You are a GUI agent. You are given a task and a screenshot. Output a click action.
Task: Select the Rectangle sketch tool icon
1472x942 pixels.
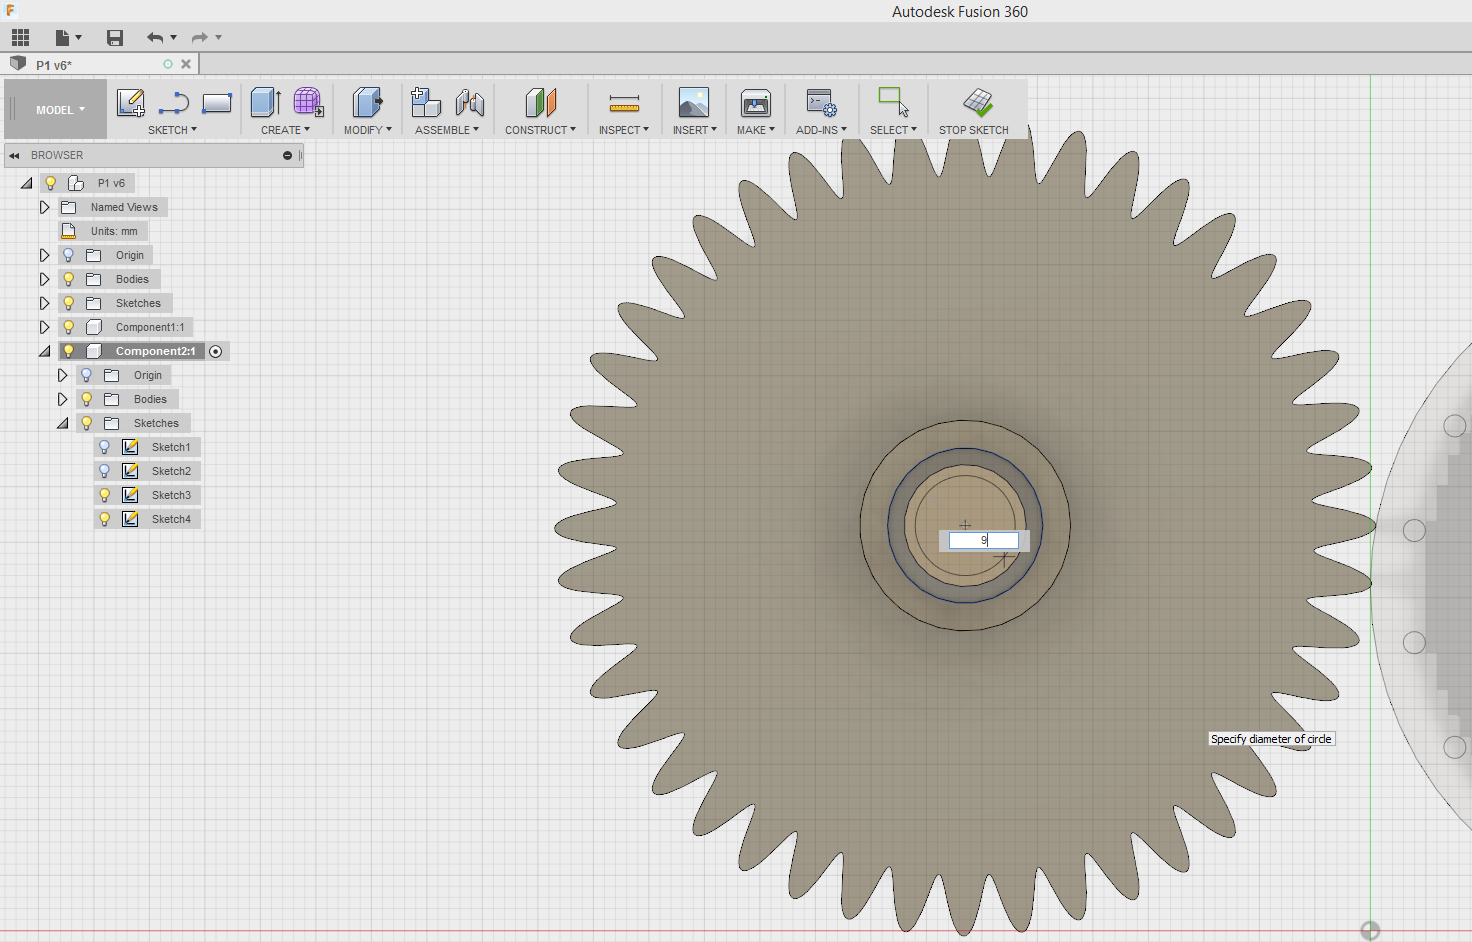[x=217, y=102]
